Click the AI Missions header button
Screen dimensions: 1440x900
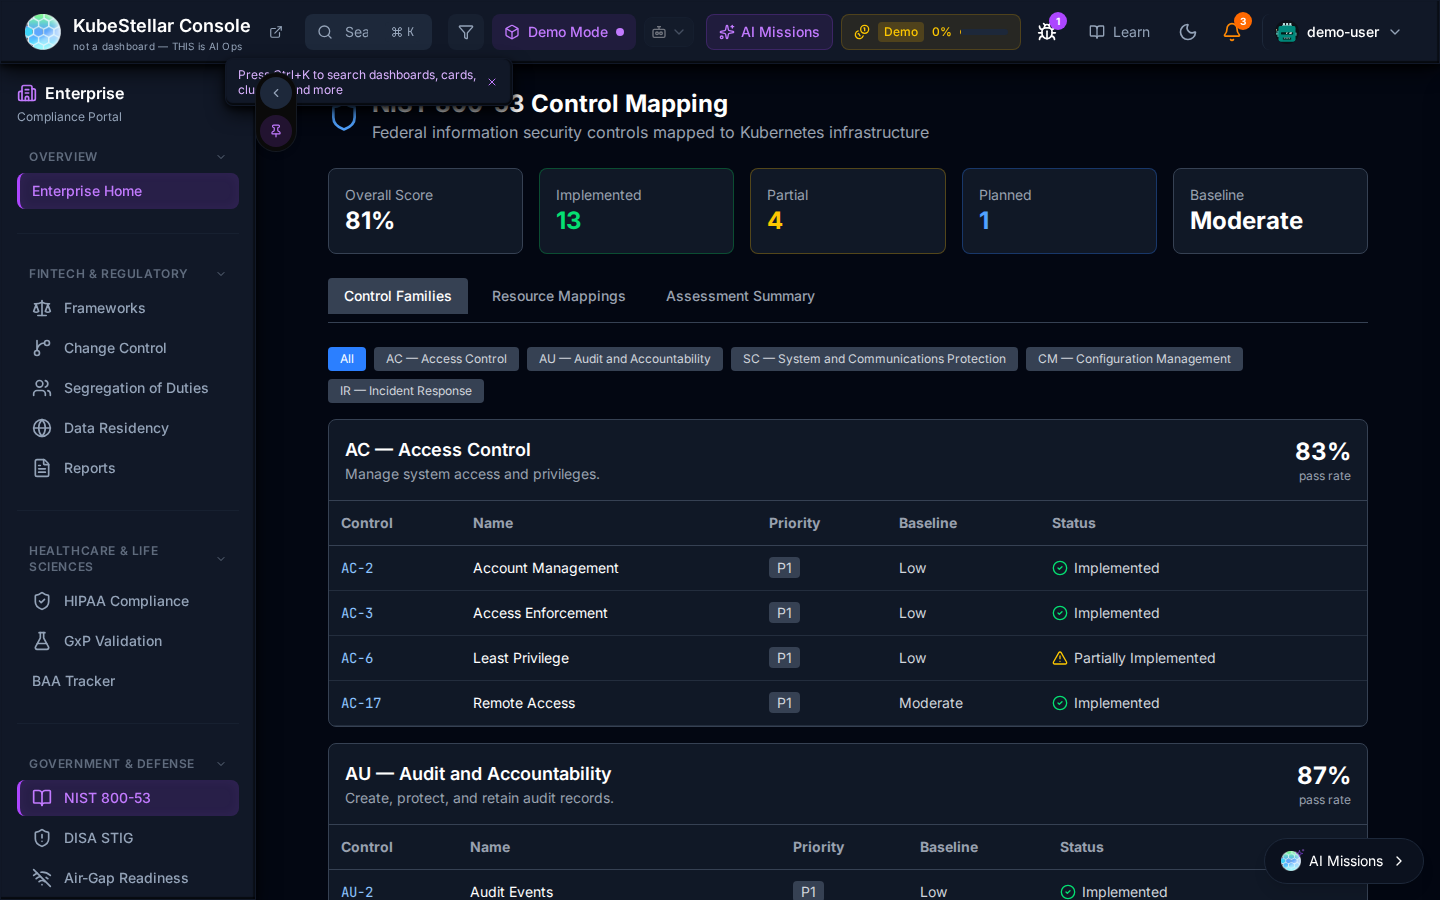coord(769,32)
